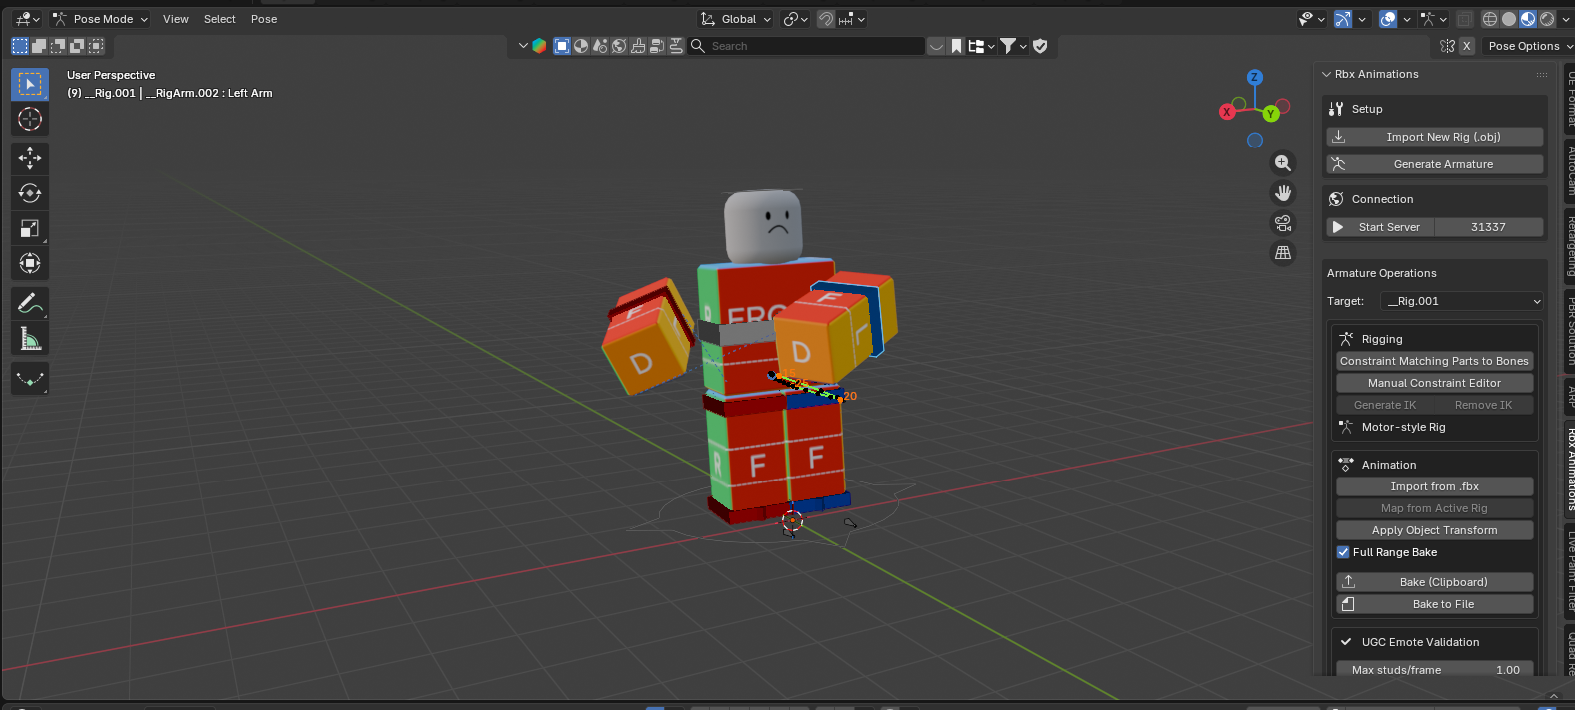Screen dimensions: 1575x710
Task: Collapse UGC Emote Validation section
Action: coord(1347,642)
